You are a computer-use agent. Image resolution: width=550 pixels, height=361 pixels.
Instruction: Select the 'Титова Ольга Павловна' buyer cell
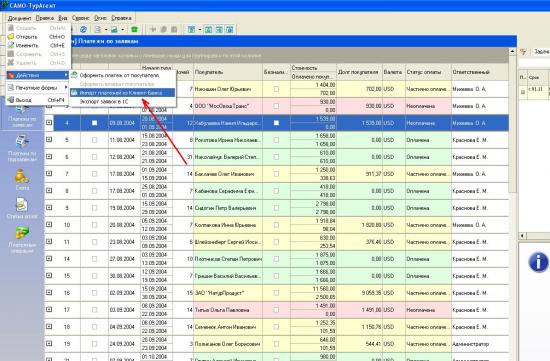pyautogui.click(x=228, y=310)
